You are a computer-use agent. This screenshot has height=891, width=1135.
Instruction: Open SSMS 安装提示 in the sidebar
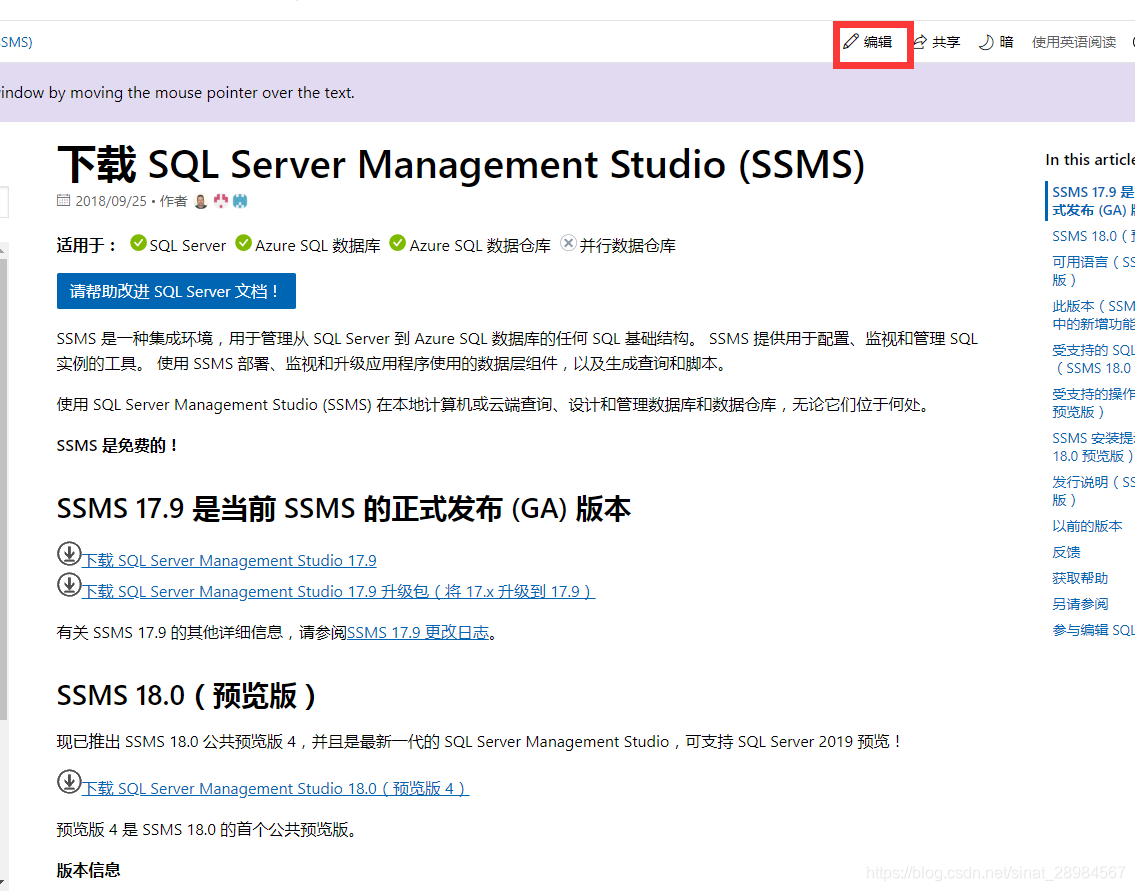1093,447
